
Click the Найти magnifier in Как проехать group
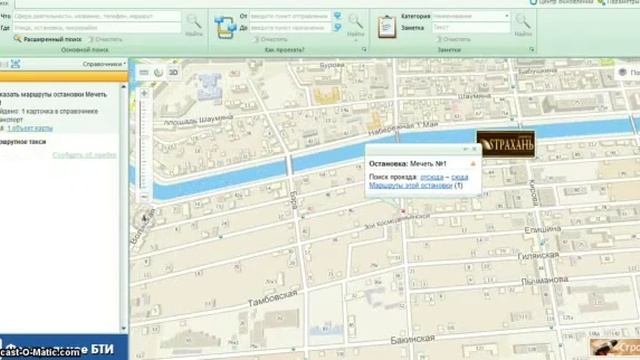pos(356,24)
